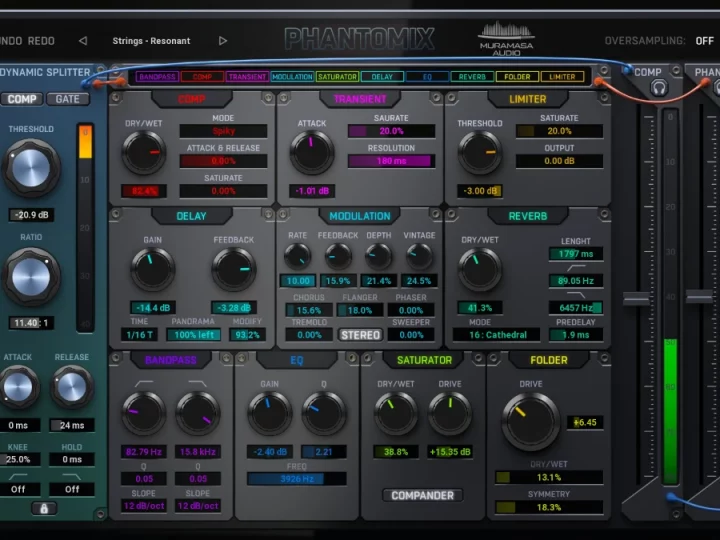Select MODULATION in the module chain strip
Image resolution: width=720 pixels, height=540 pixels.
point(292,77)
